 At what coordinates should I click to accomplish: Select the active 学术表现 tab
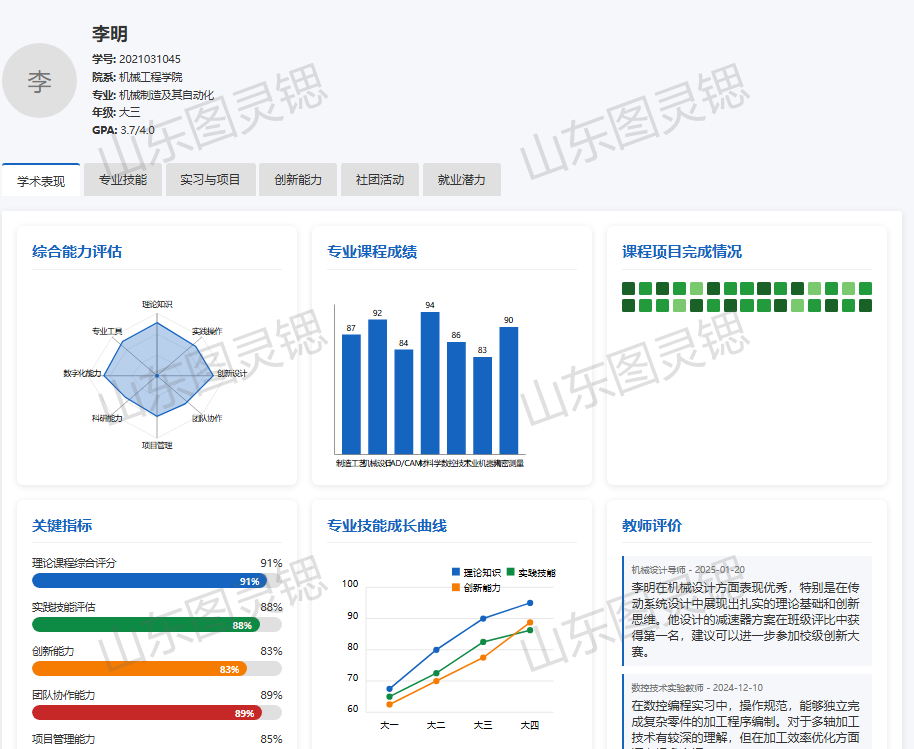tap(41, 181)
